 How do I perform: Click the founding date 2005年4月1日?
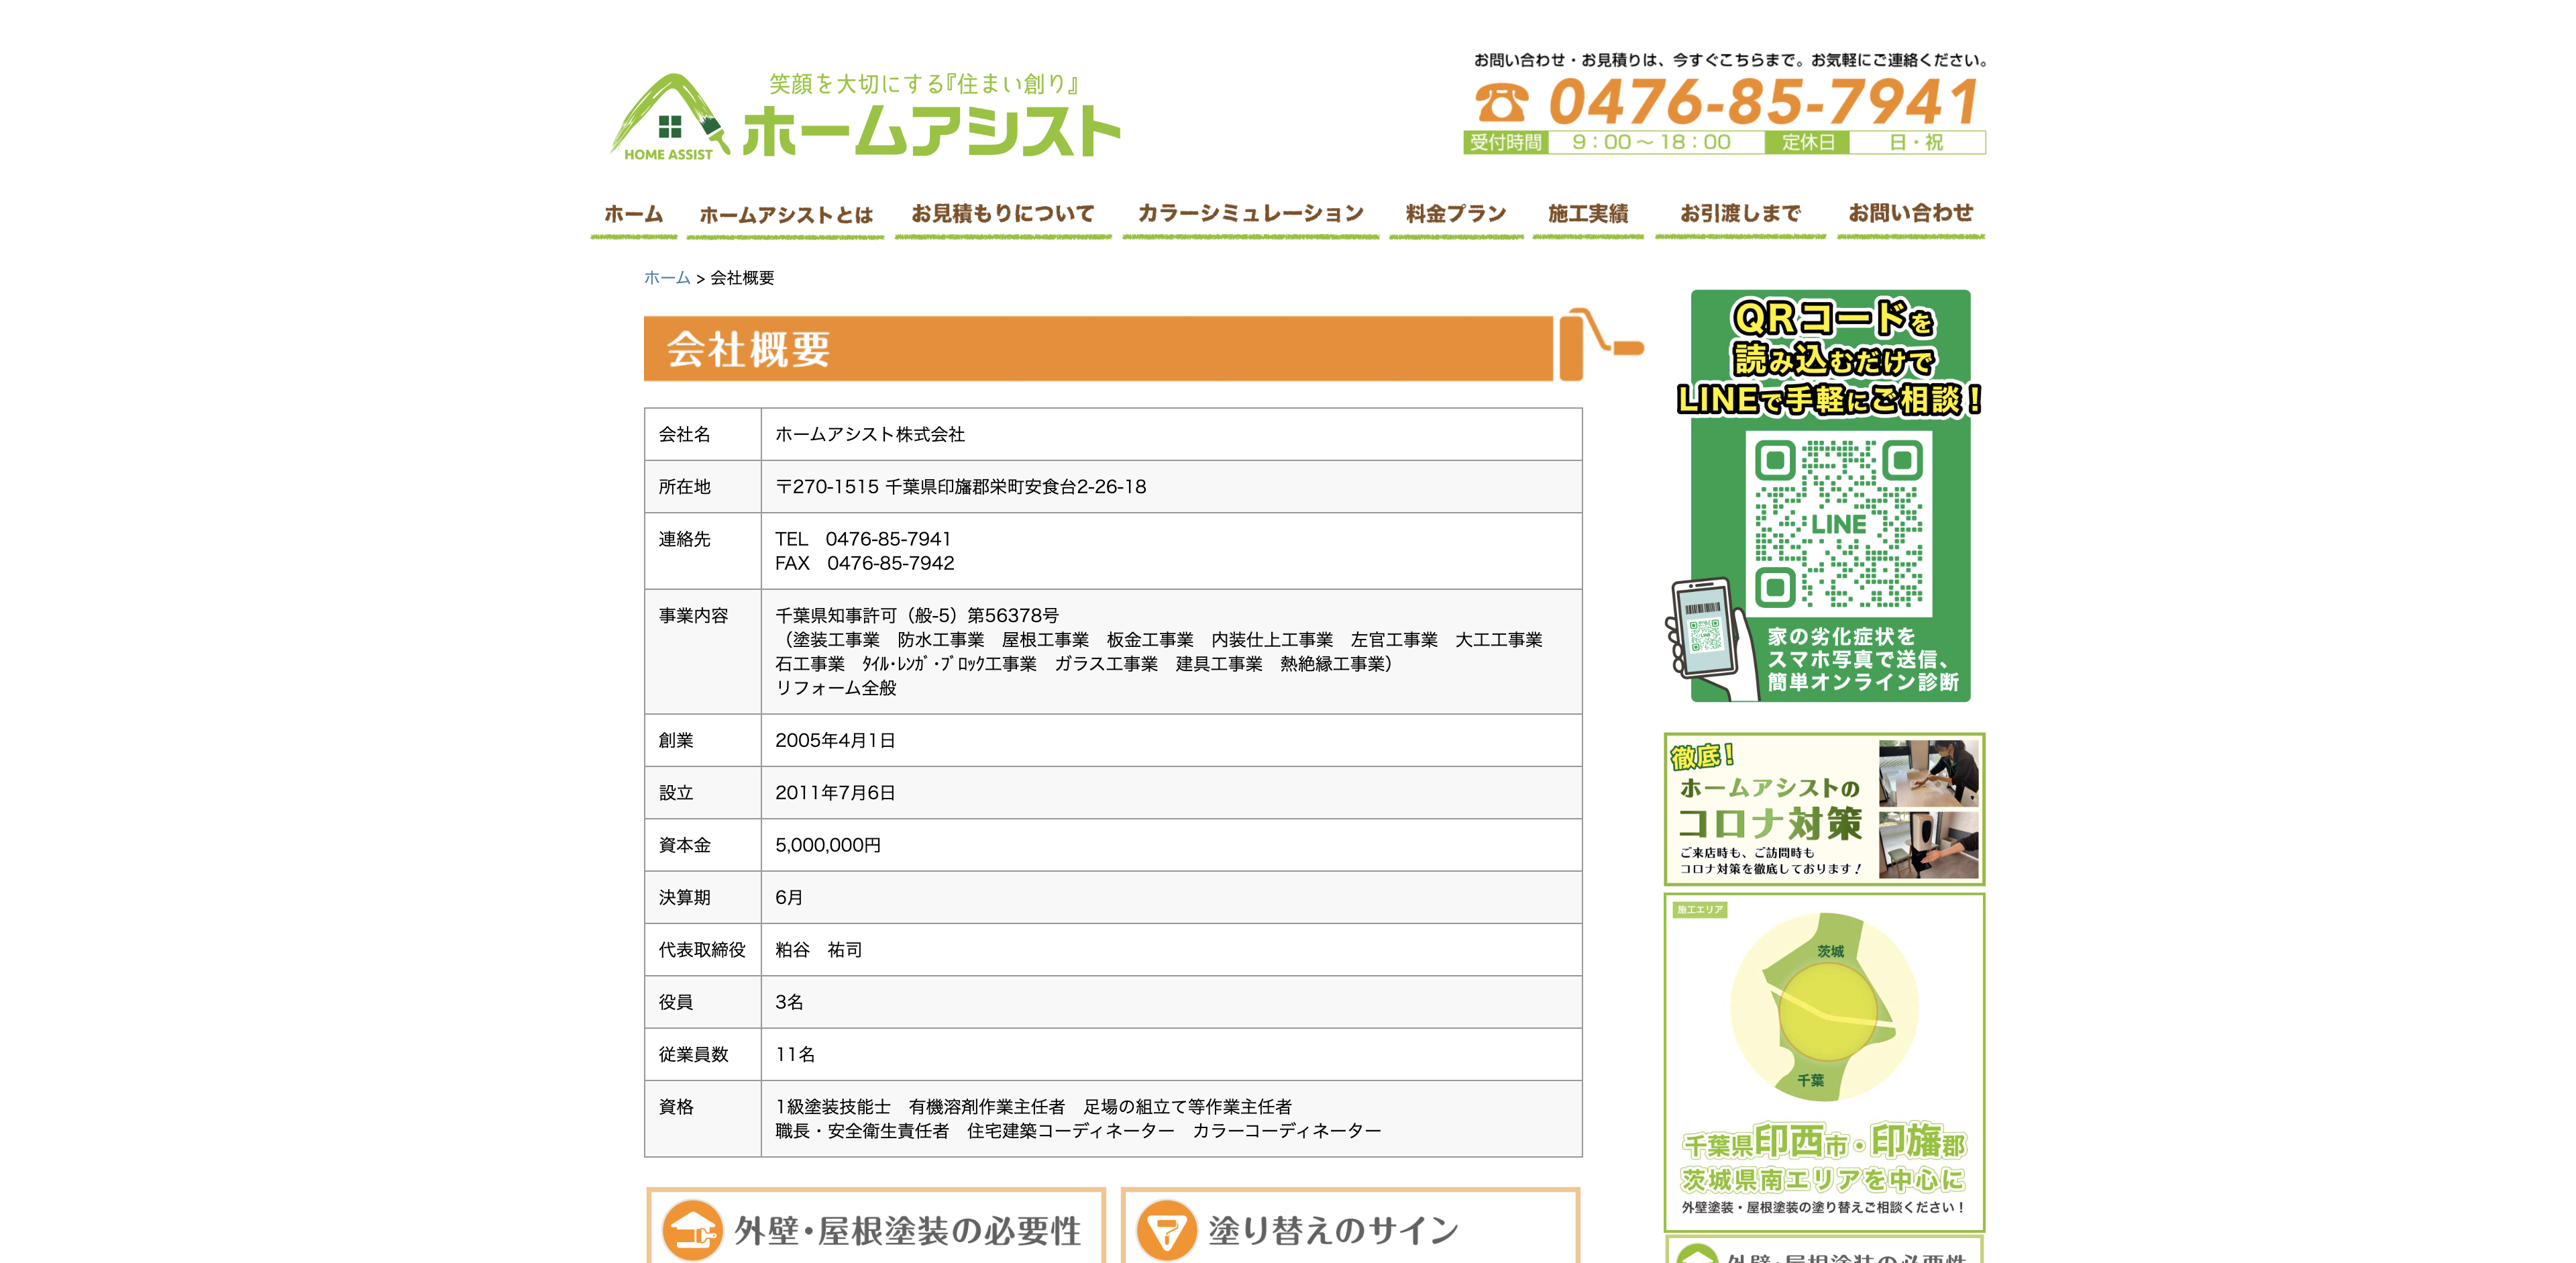[x=835, y=741]
